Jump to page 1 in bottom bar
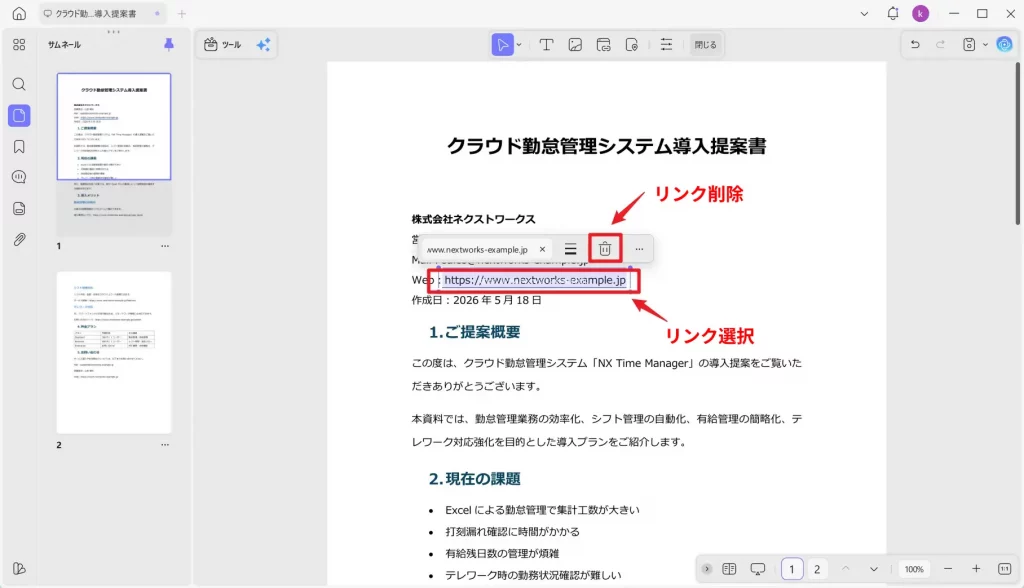Screen dimensions: 1024x588 tap(792, 569)
